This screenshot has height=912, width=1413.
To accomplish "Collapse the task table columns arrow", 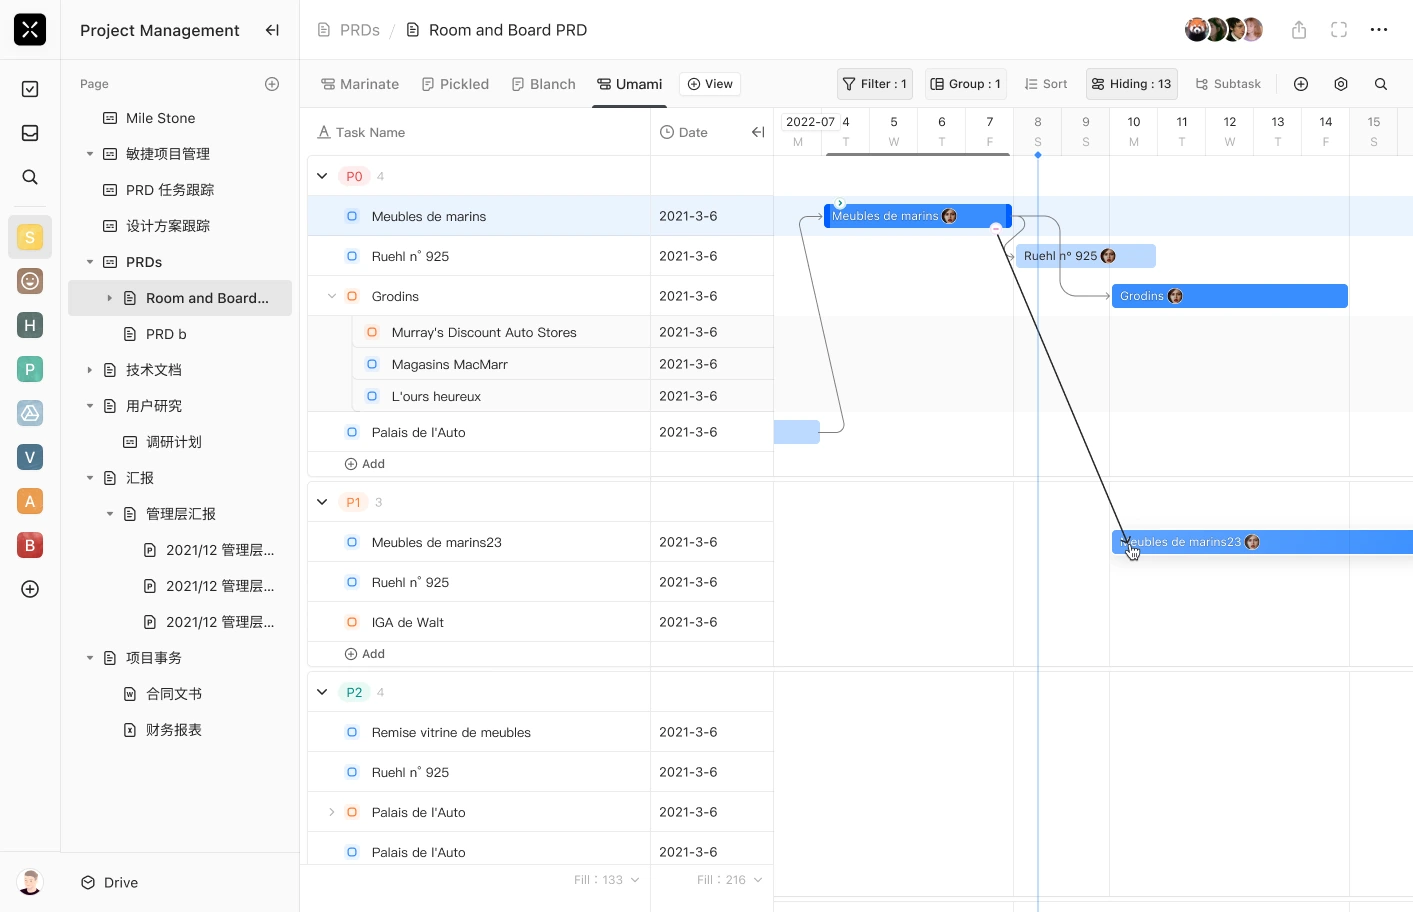I will (x=758, y=132).
